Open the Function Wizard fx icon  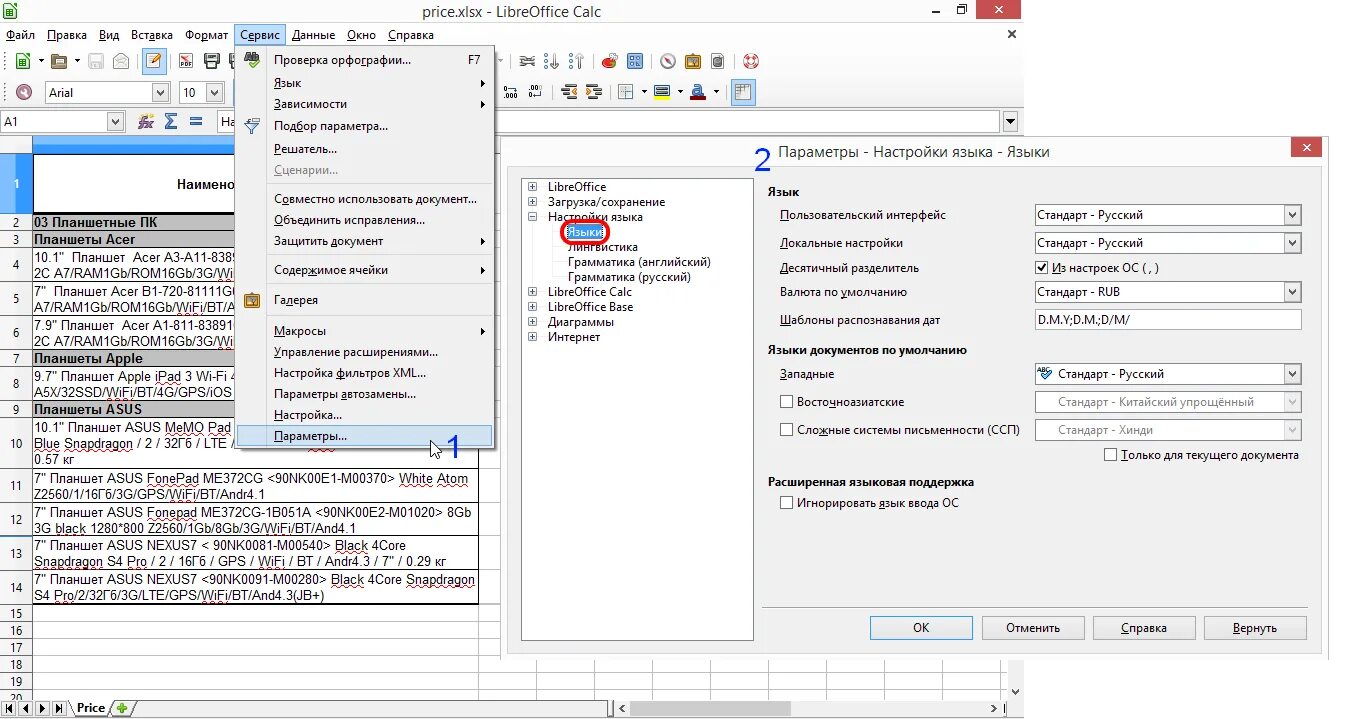pyautogui.click(x=146, y=122)
